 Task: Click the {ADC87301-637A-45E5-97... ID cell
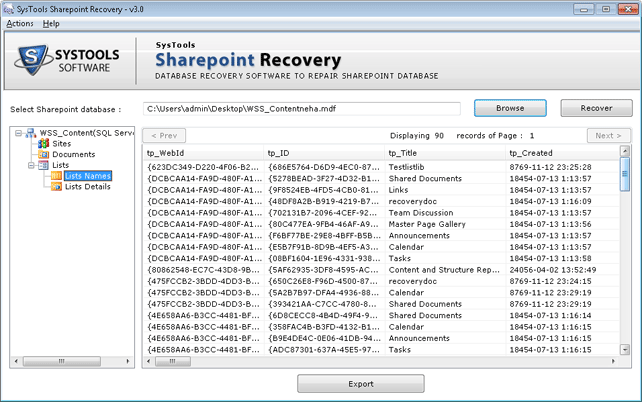(x=323, y=350)
